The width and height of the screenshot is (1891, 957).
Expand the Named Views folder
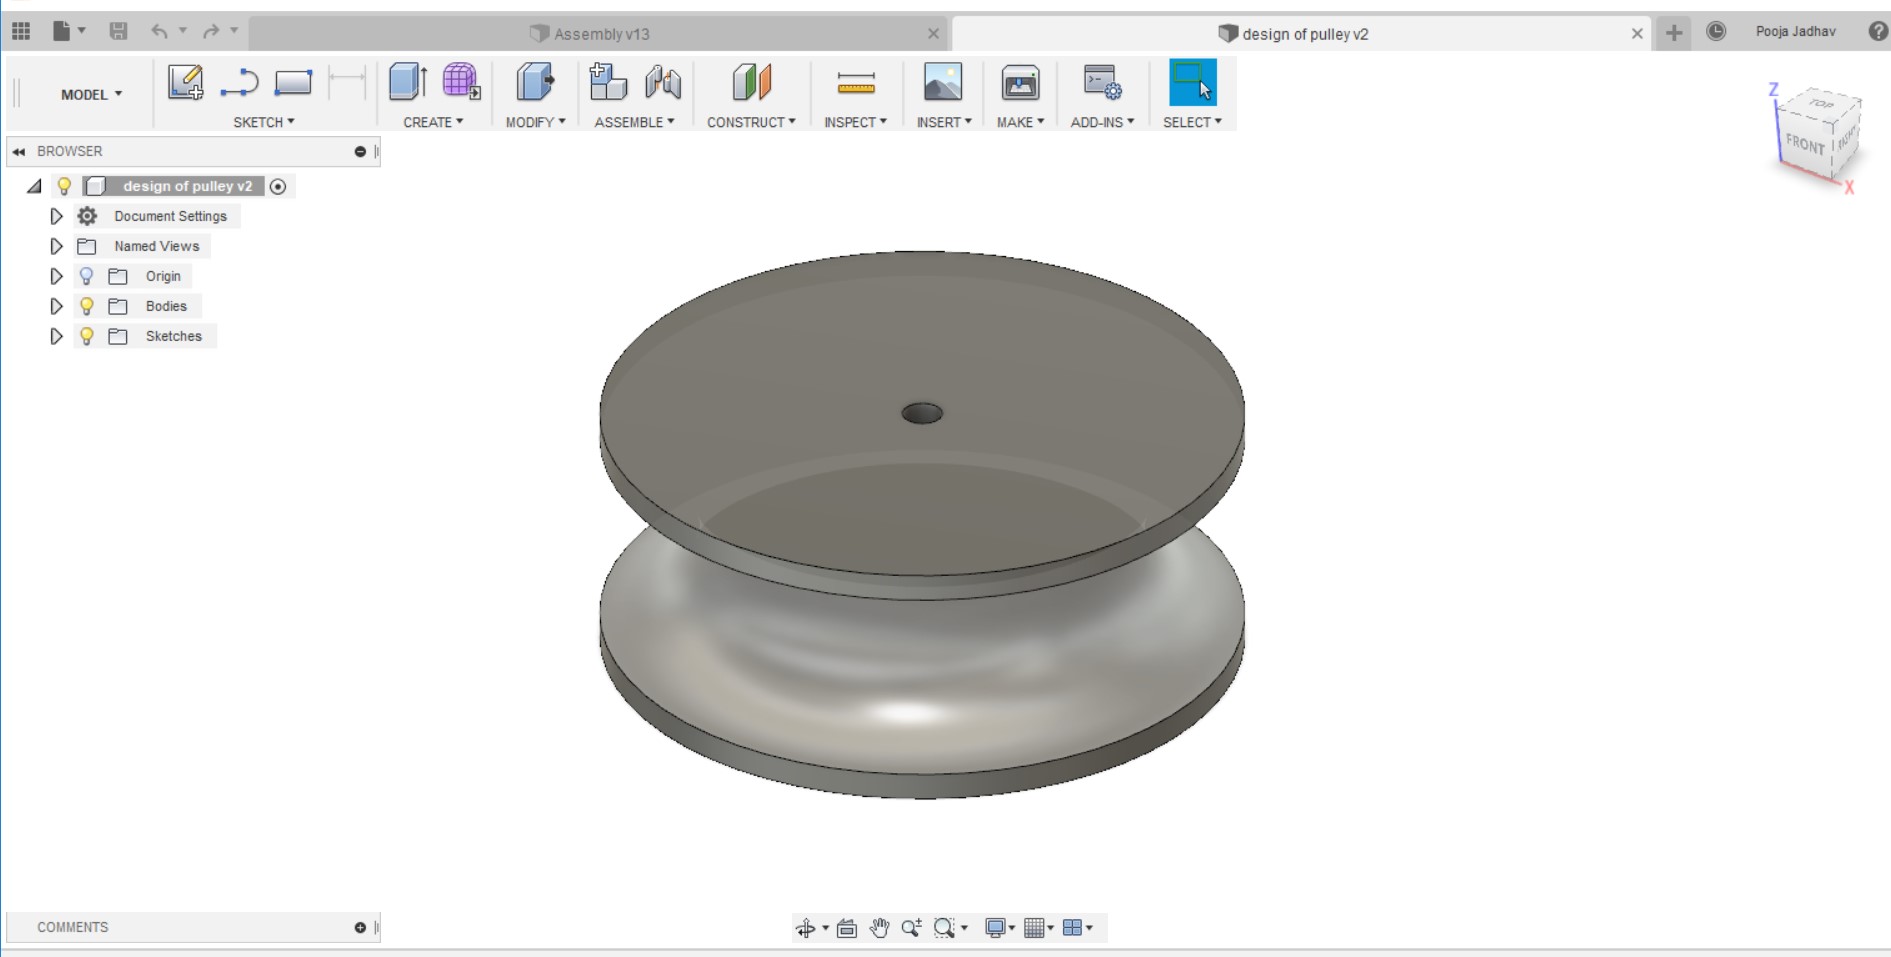tap(56, 246)
